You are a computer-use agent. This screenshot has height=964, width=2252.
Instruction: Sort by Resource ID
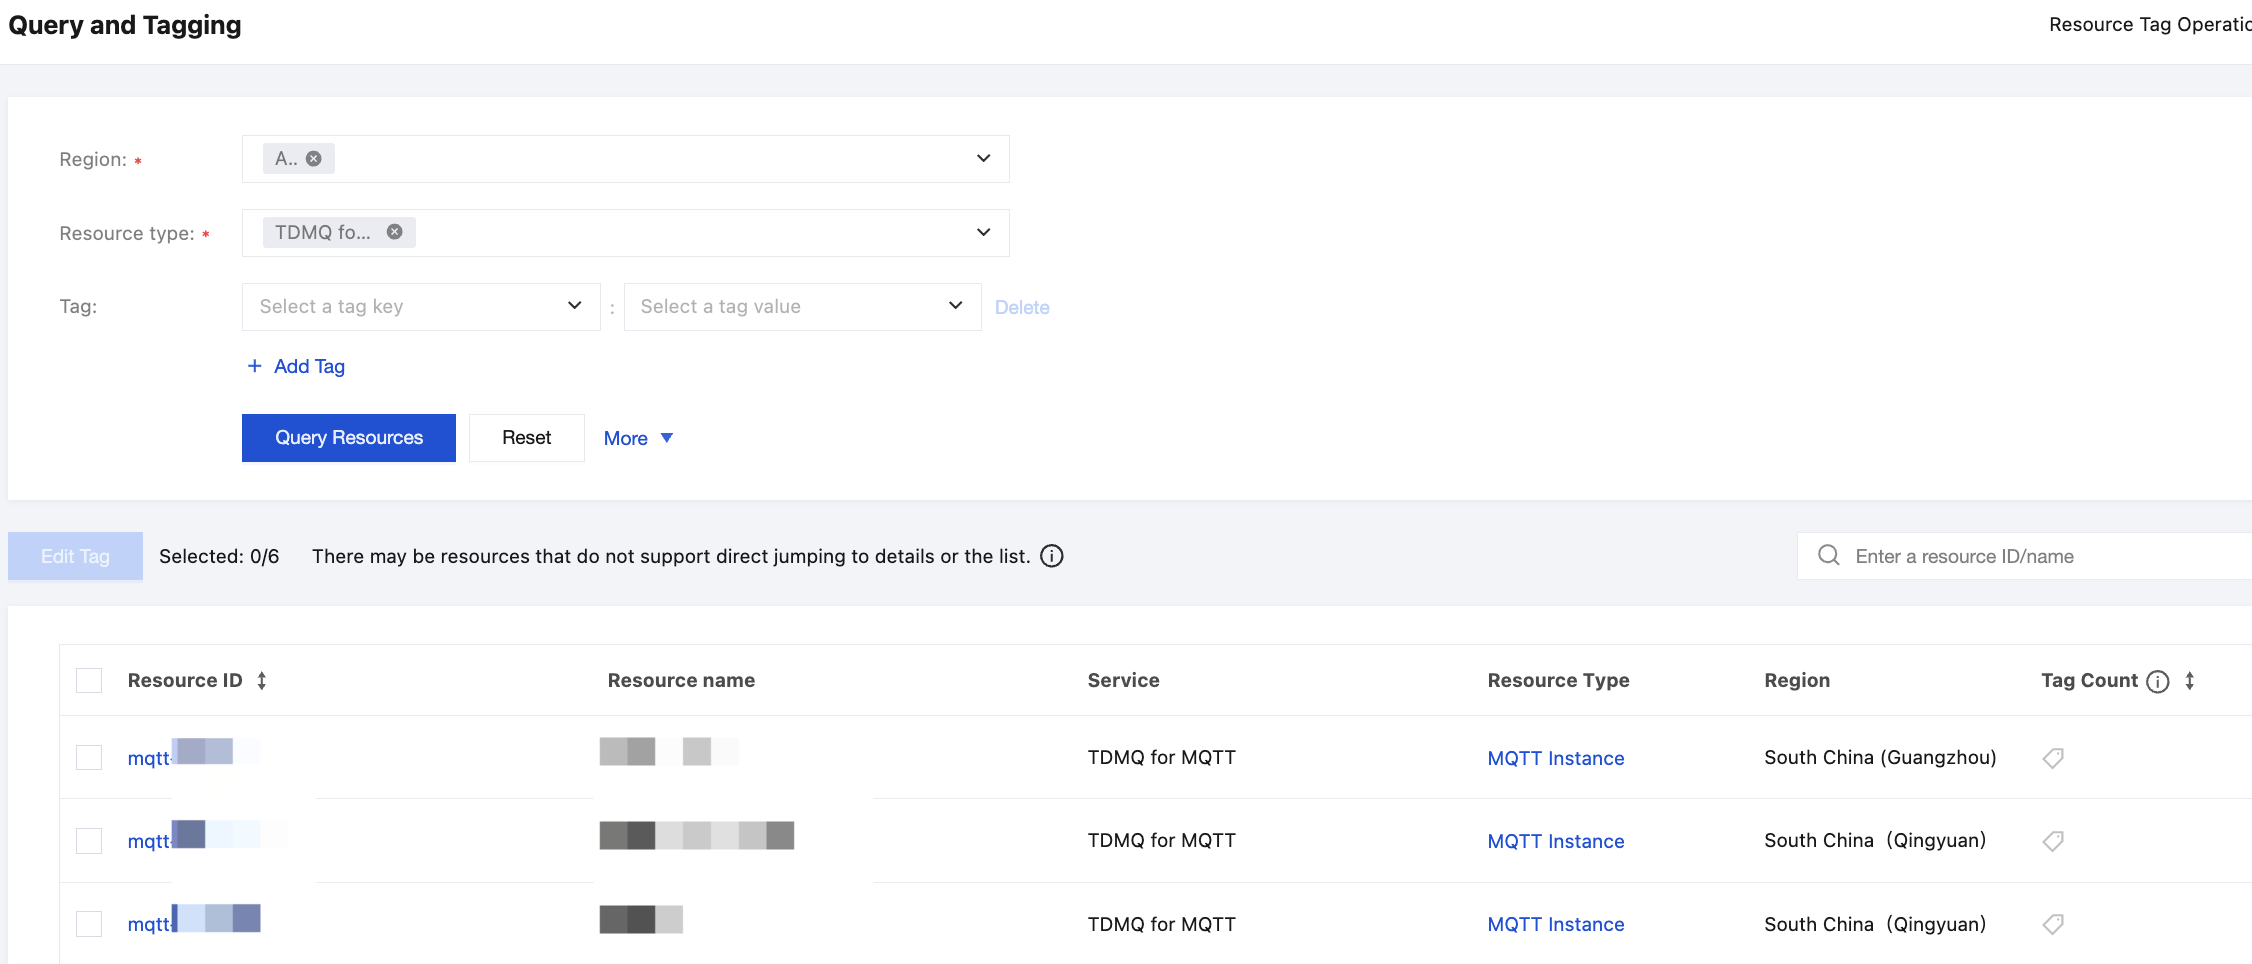[262, 681]
